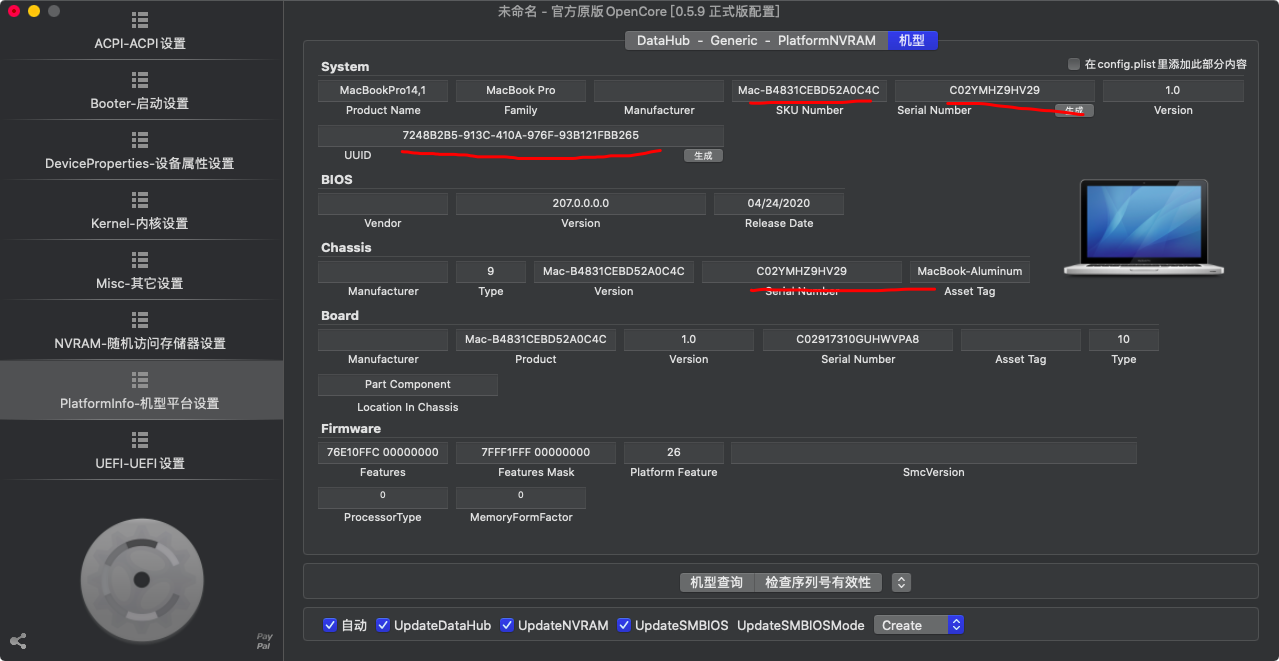Open the UpdateSMBIOSMode Create dropdown

click(918, 625)
